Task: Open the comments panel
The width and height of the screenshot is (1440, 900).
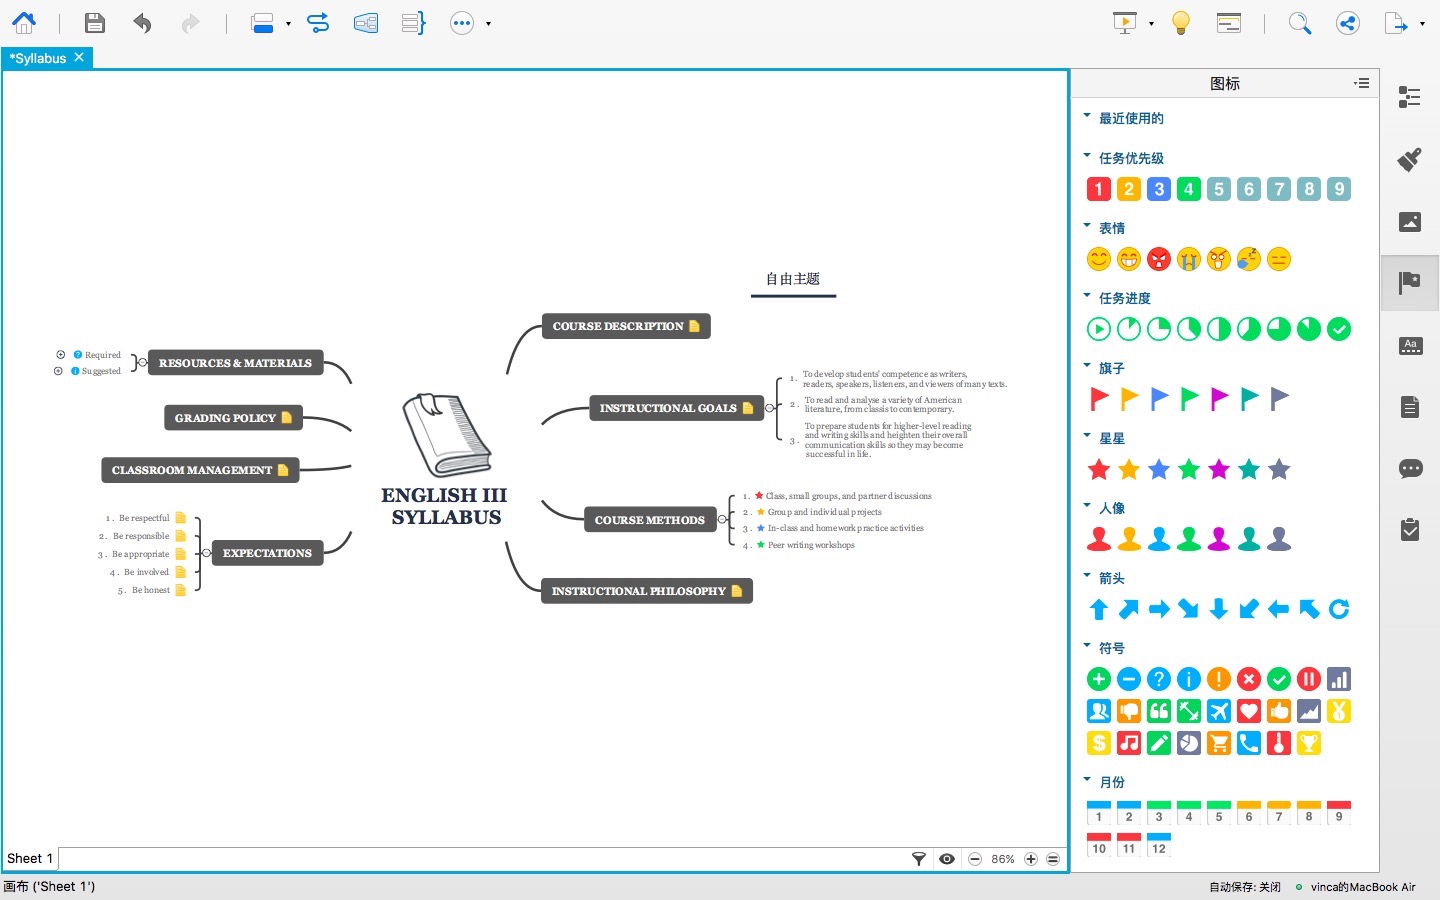Action: click(1409, 469)
